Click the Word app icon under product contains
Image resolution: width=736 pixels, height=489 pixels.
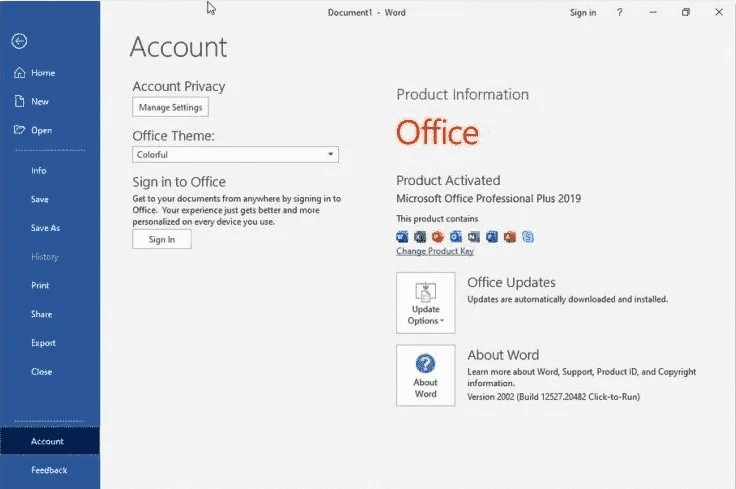point(402,237)
